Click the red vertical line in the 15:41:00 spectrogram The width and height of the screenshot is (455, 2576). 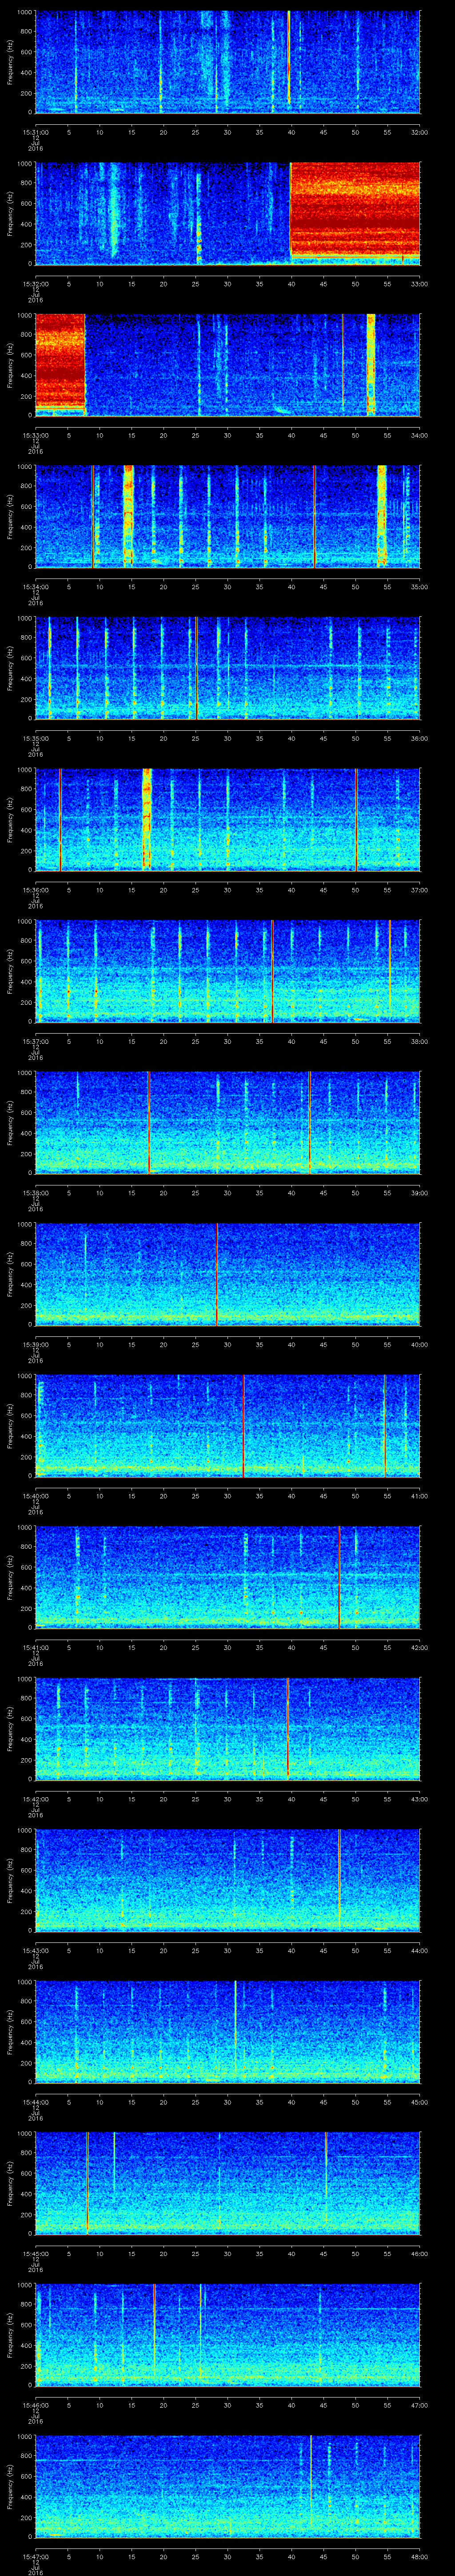click(339, 1577)
